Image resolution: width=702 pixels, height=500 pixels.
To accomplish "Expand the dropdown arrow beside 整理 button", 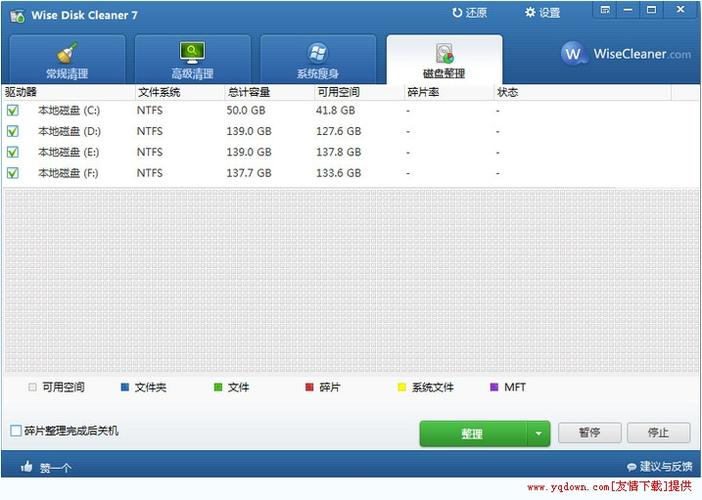I will (x=538, y=433).
